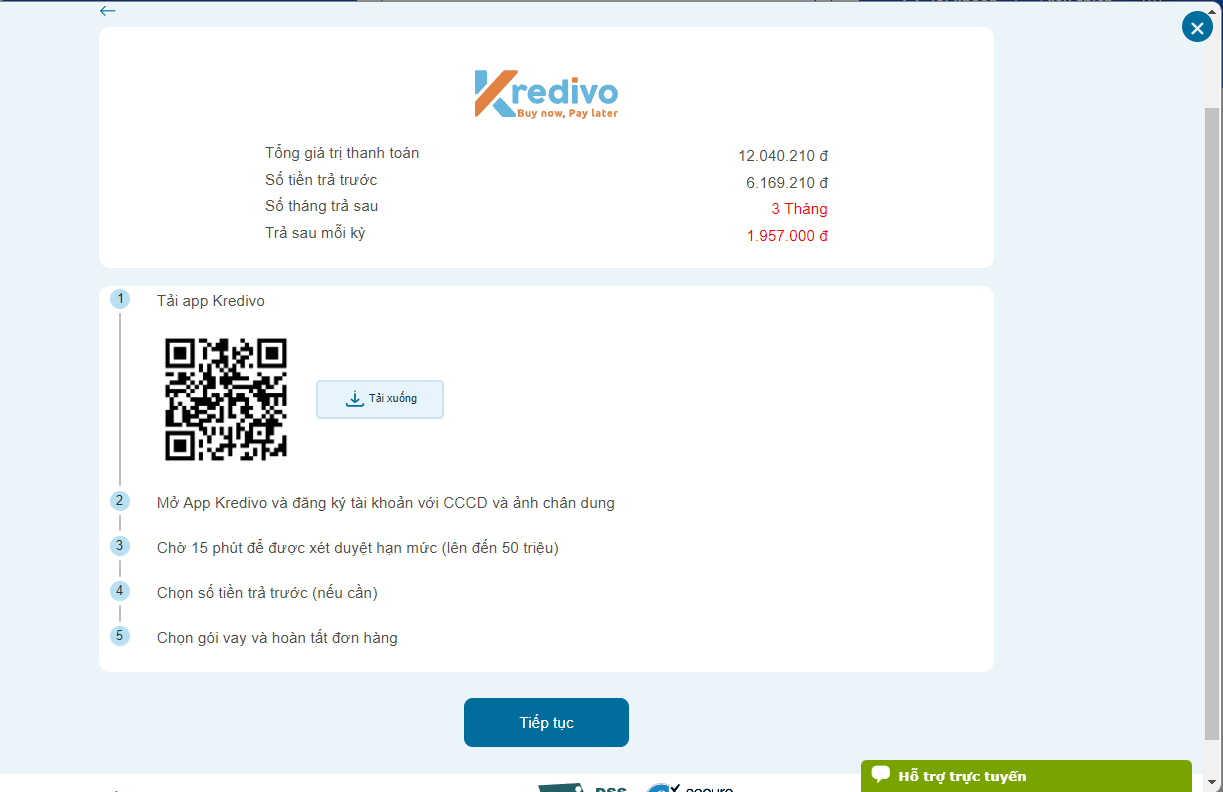Click the Tải xuống download button
This screenshot has height=792, width=1223.
(380, 399)
